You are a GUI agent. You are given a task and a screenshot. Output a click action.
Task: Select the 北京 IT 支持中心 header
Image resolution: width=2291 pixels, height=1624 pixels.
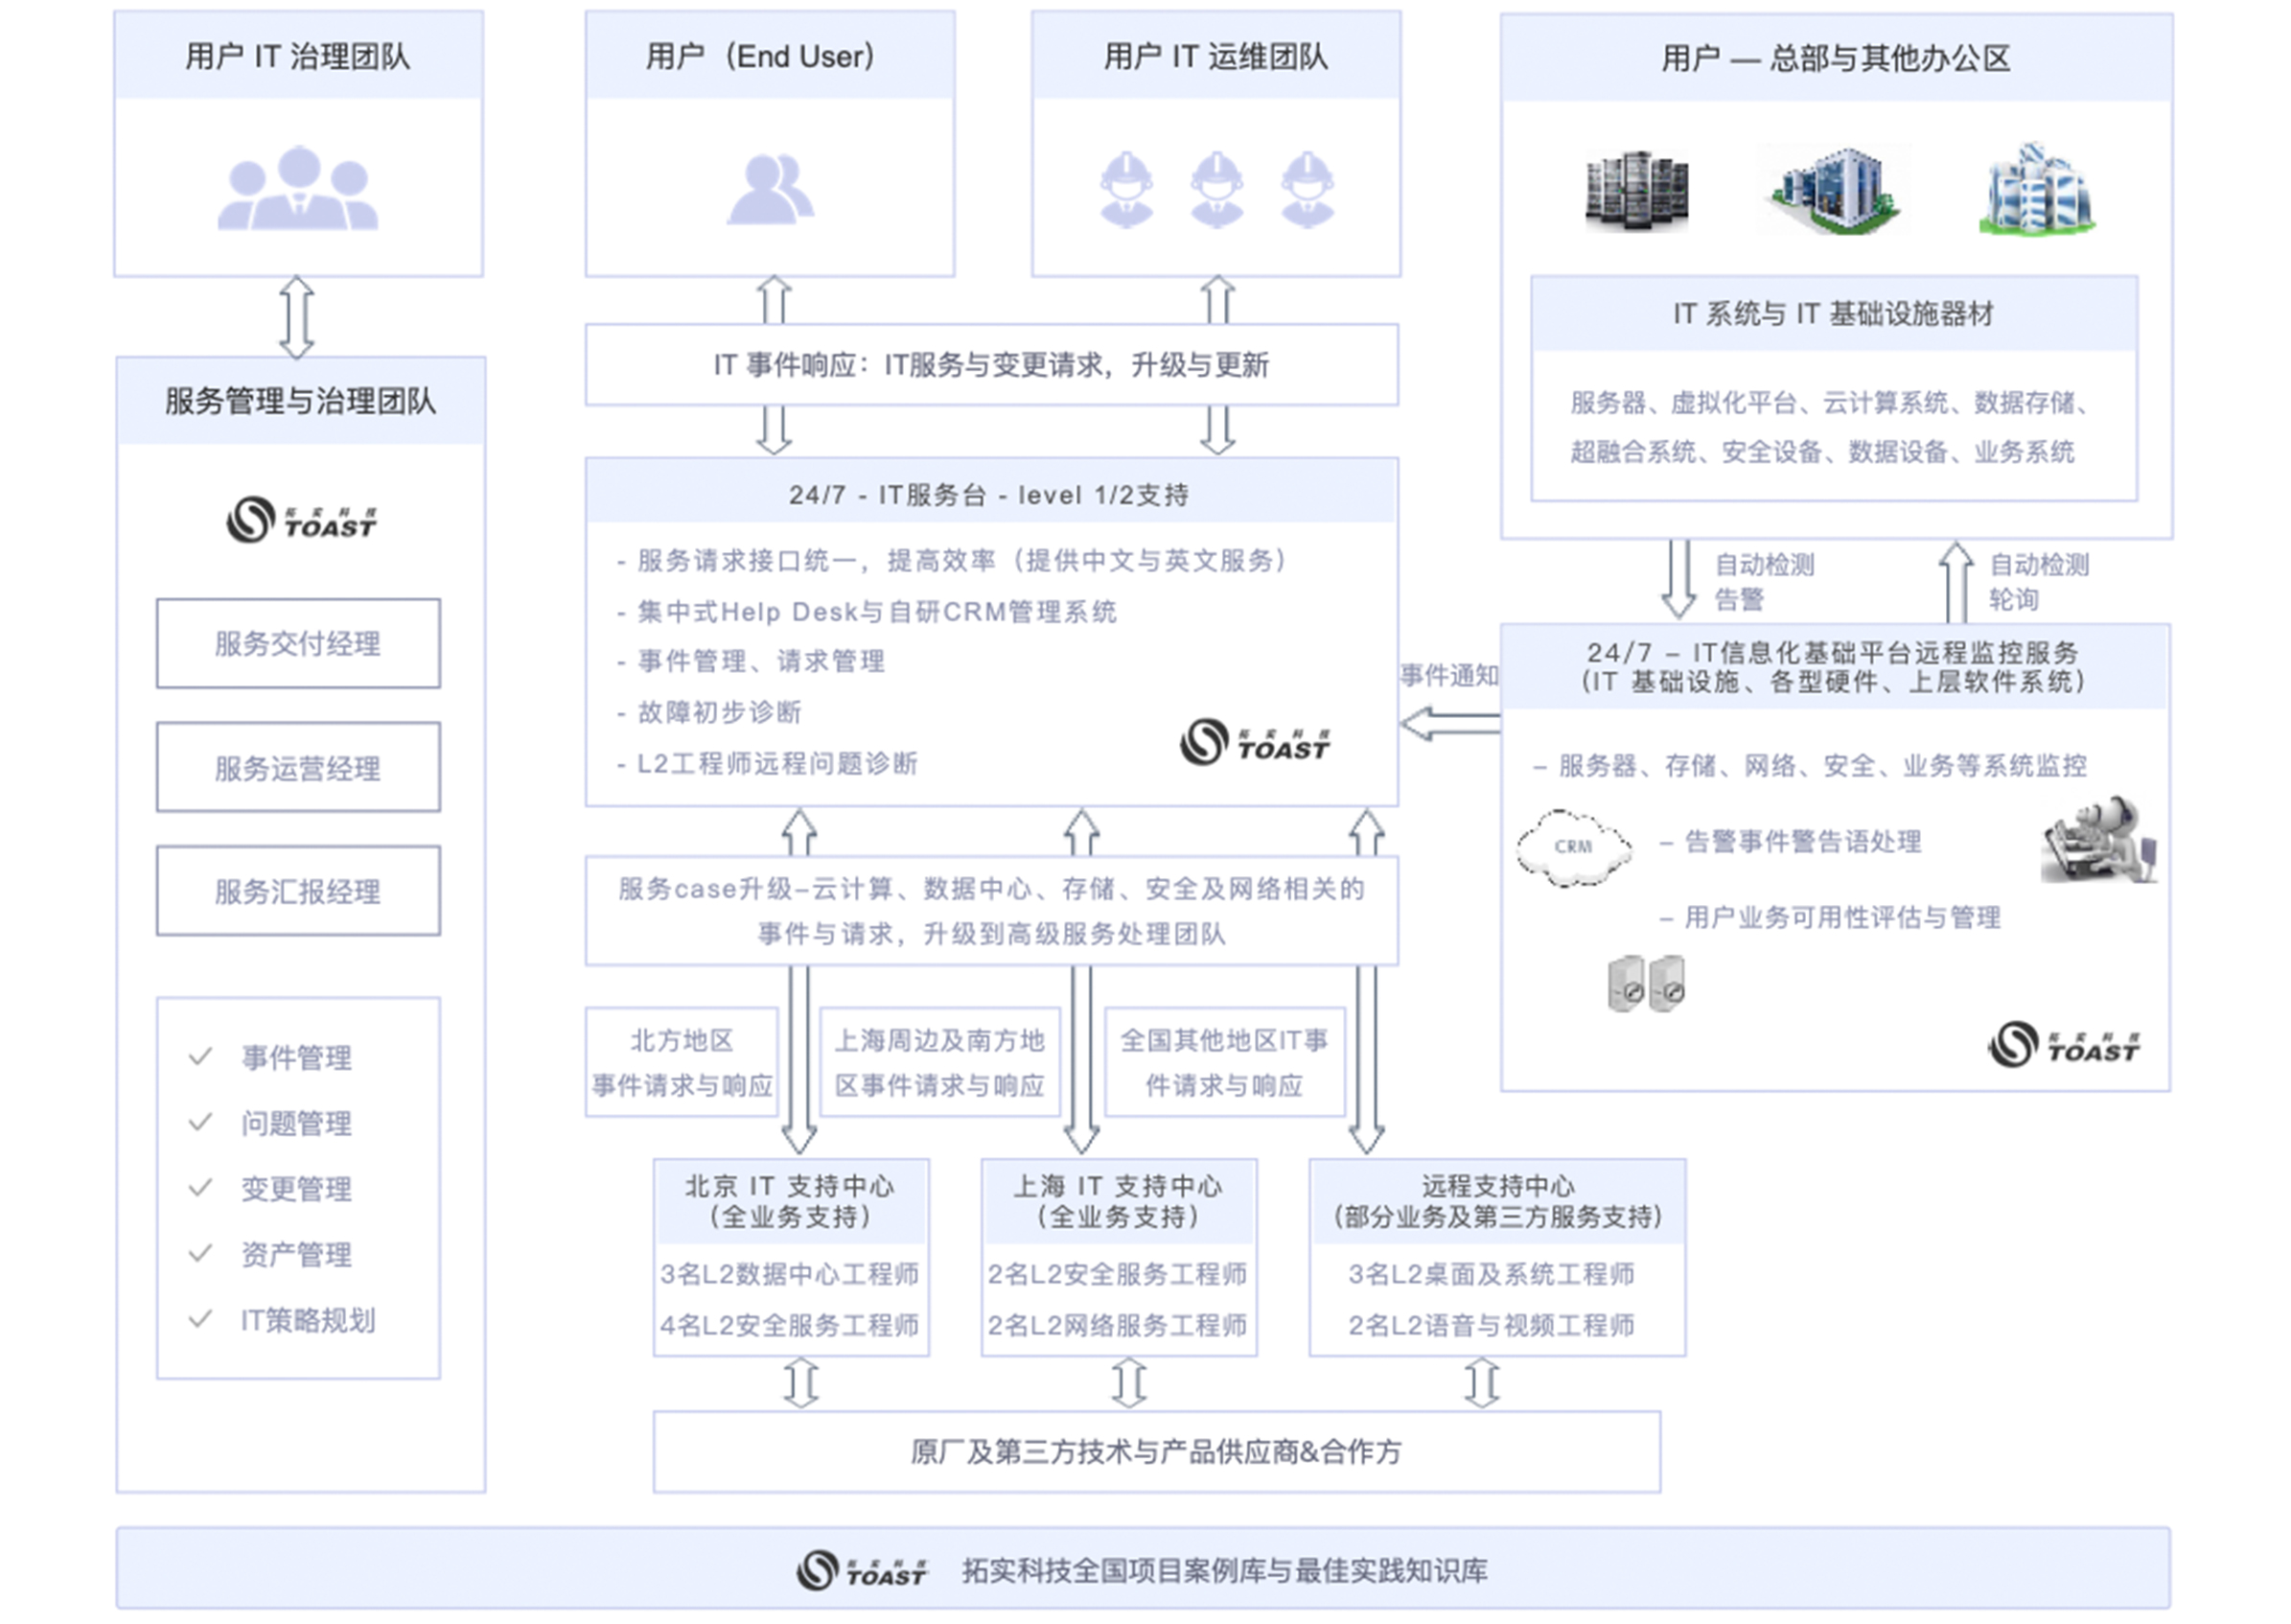tap(790, 1201)
